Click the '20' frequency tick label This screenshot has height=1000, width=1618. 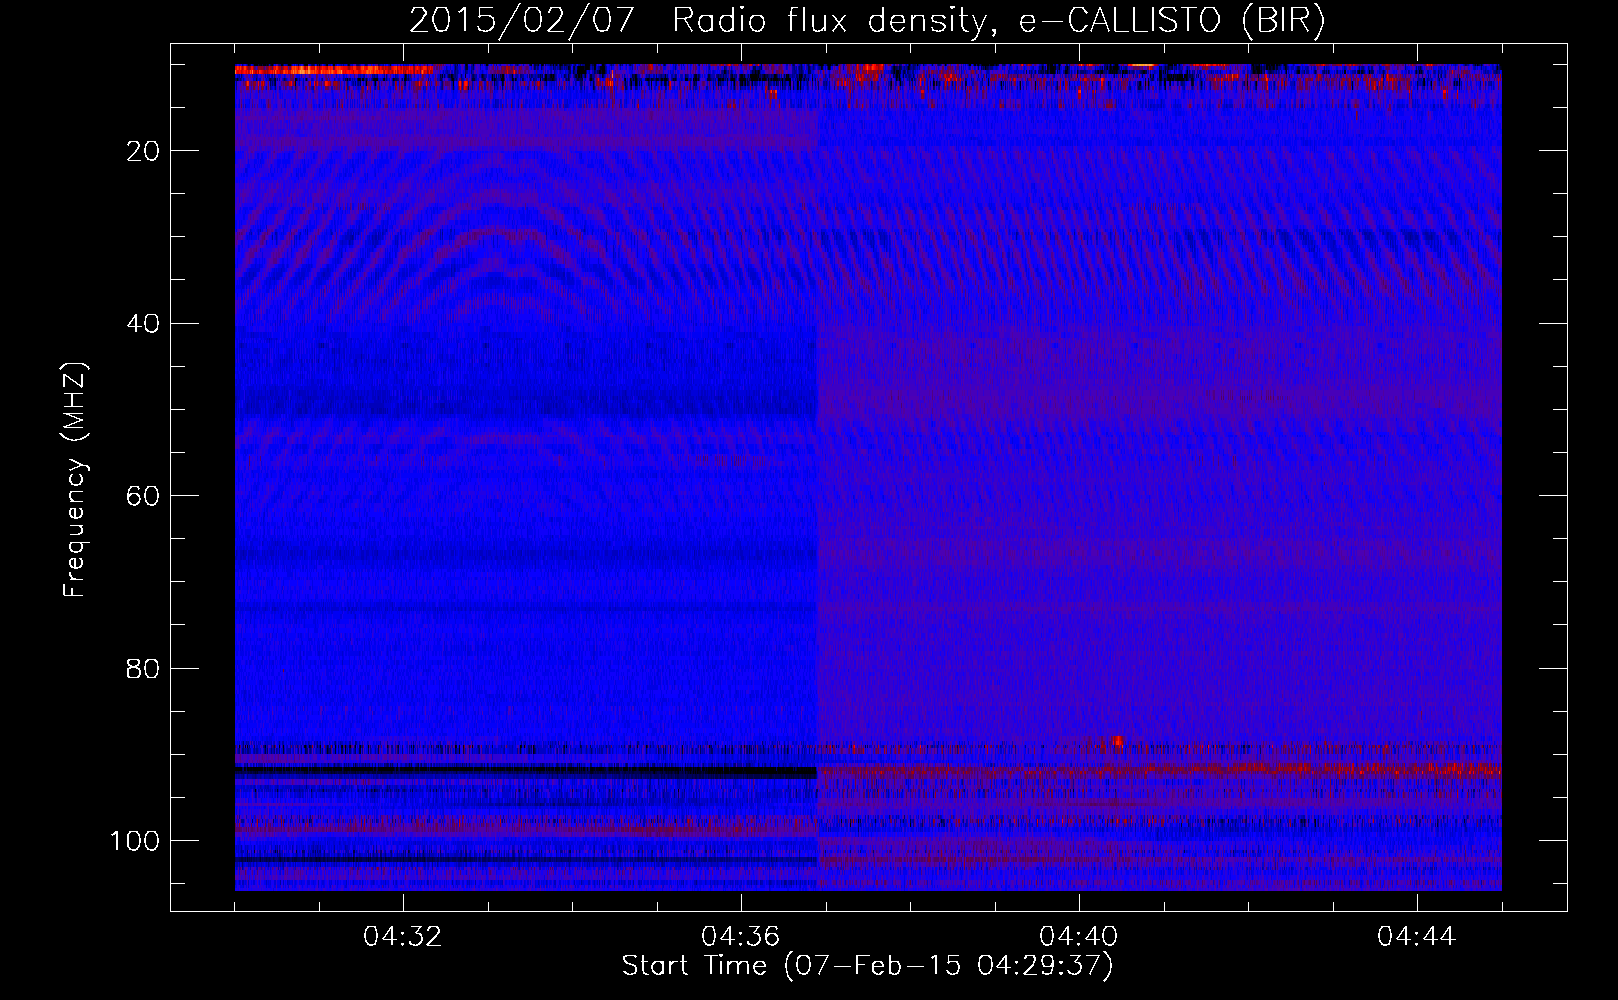143,151
